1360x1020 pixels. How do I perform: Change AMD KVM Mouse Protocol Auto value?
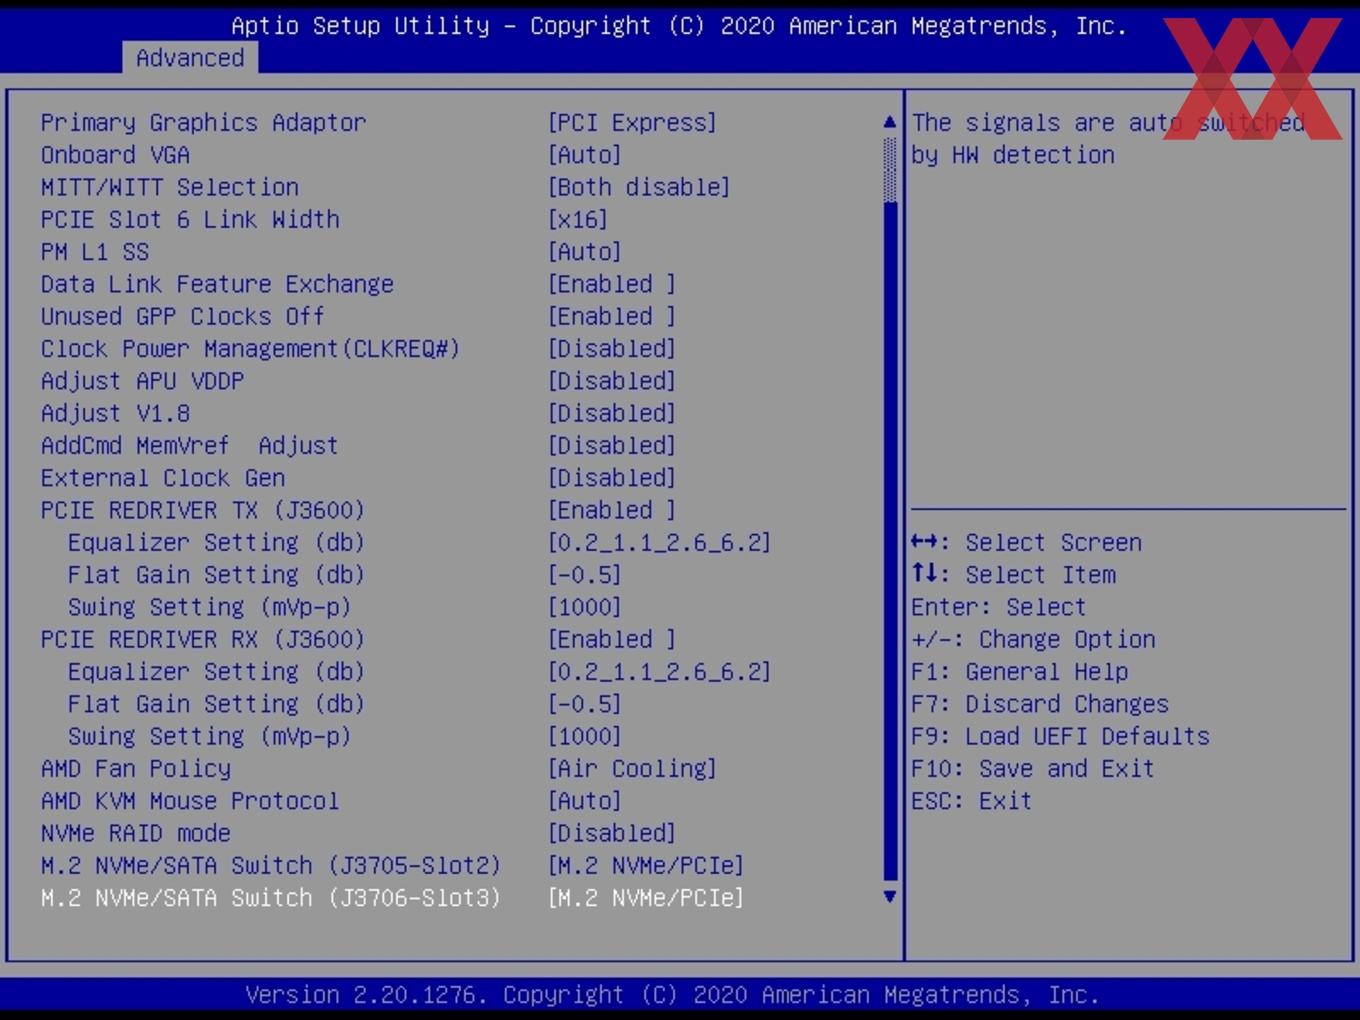point(584,801)
